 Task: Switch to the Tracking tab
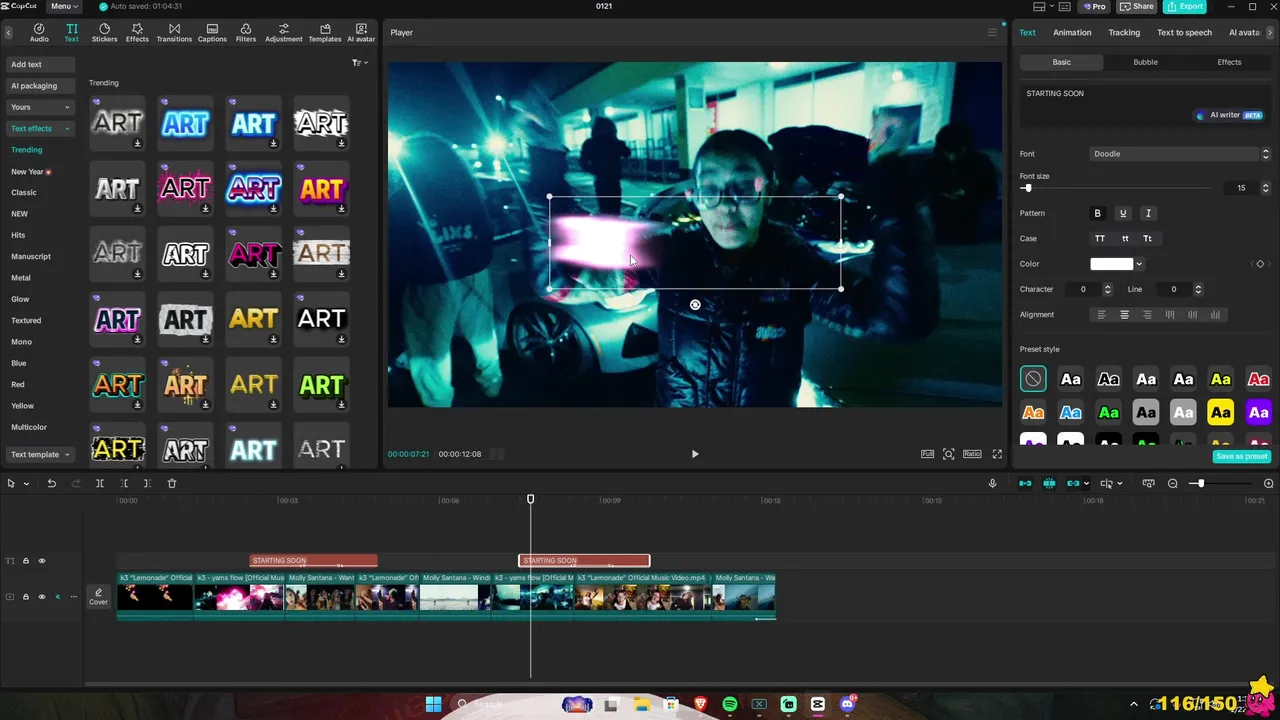[1124, 32]
